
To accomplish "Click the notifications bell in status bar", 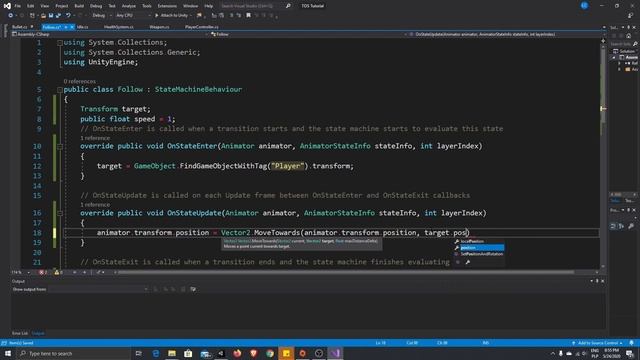I will click(631, 343).
